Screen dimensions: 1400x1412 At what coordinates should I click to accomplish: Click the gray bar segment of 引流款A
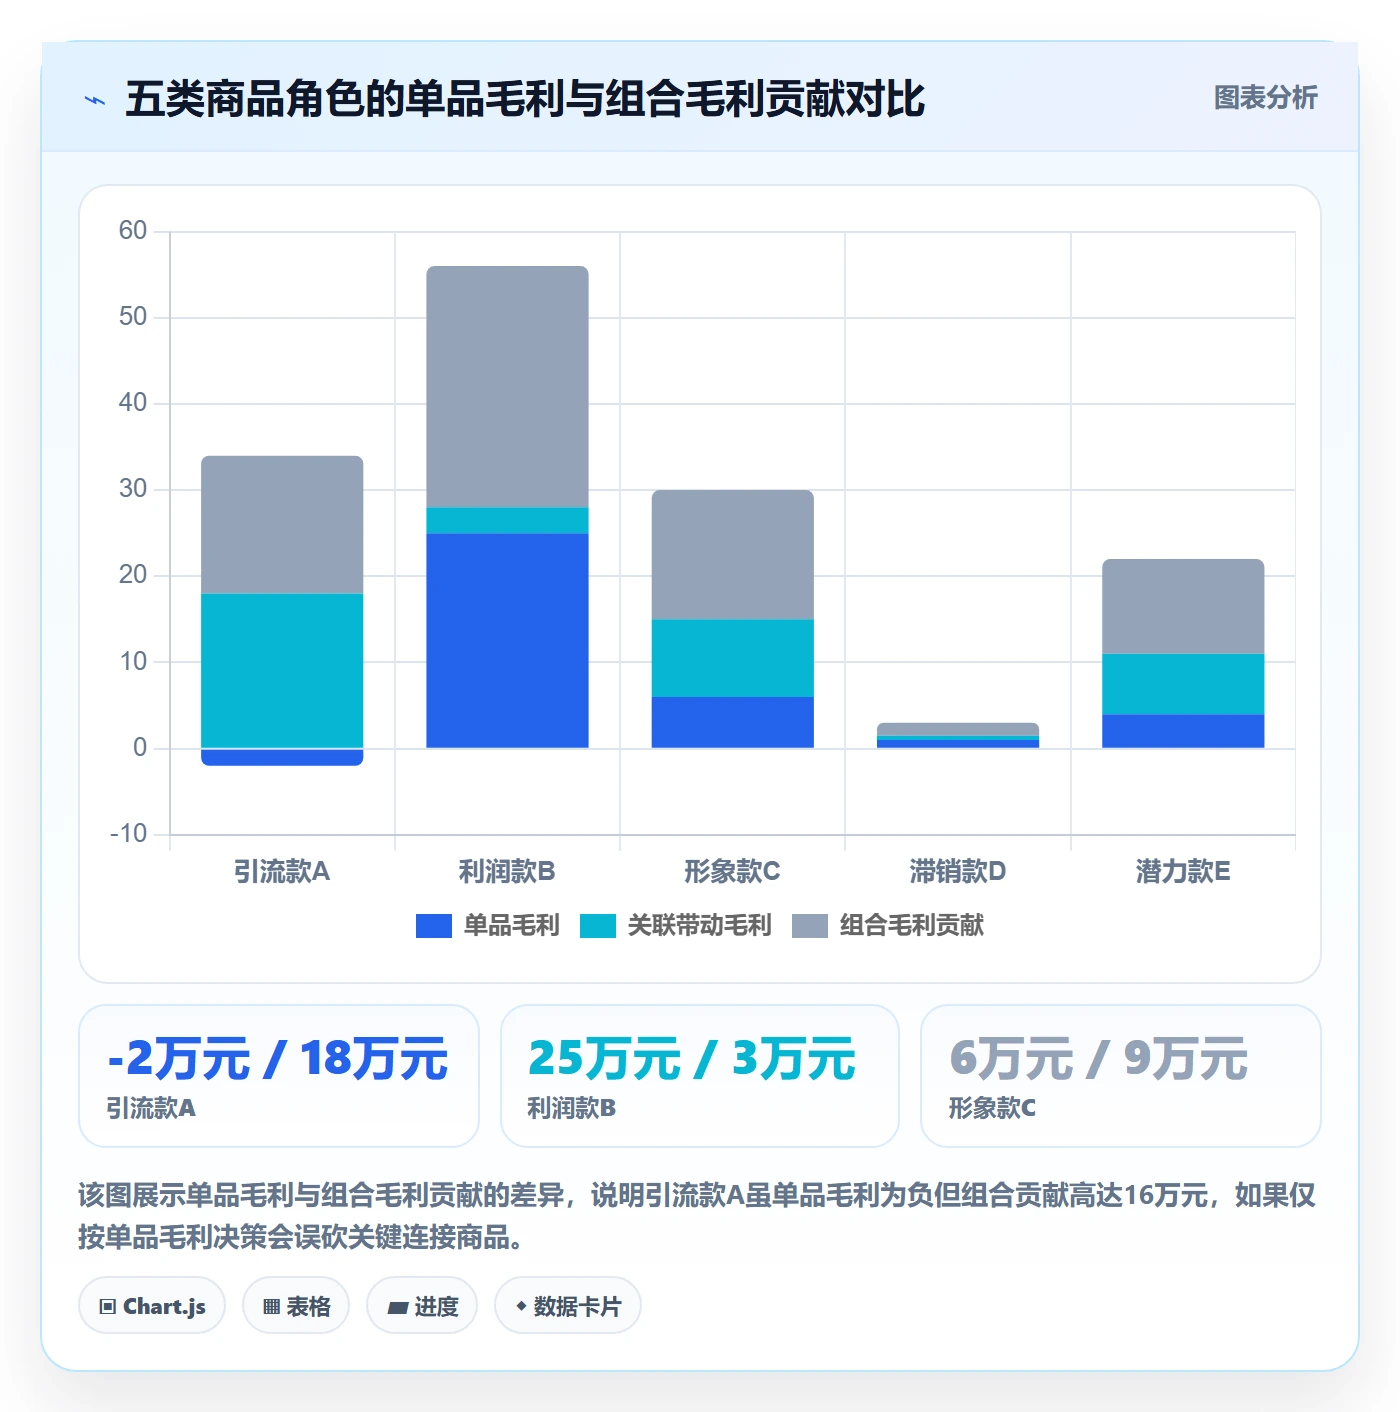point(282,525)
